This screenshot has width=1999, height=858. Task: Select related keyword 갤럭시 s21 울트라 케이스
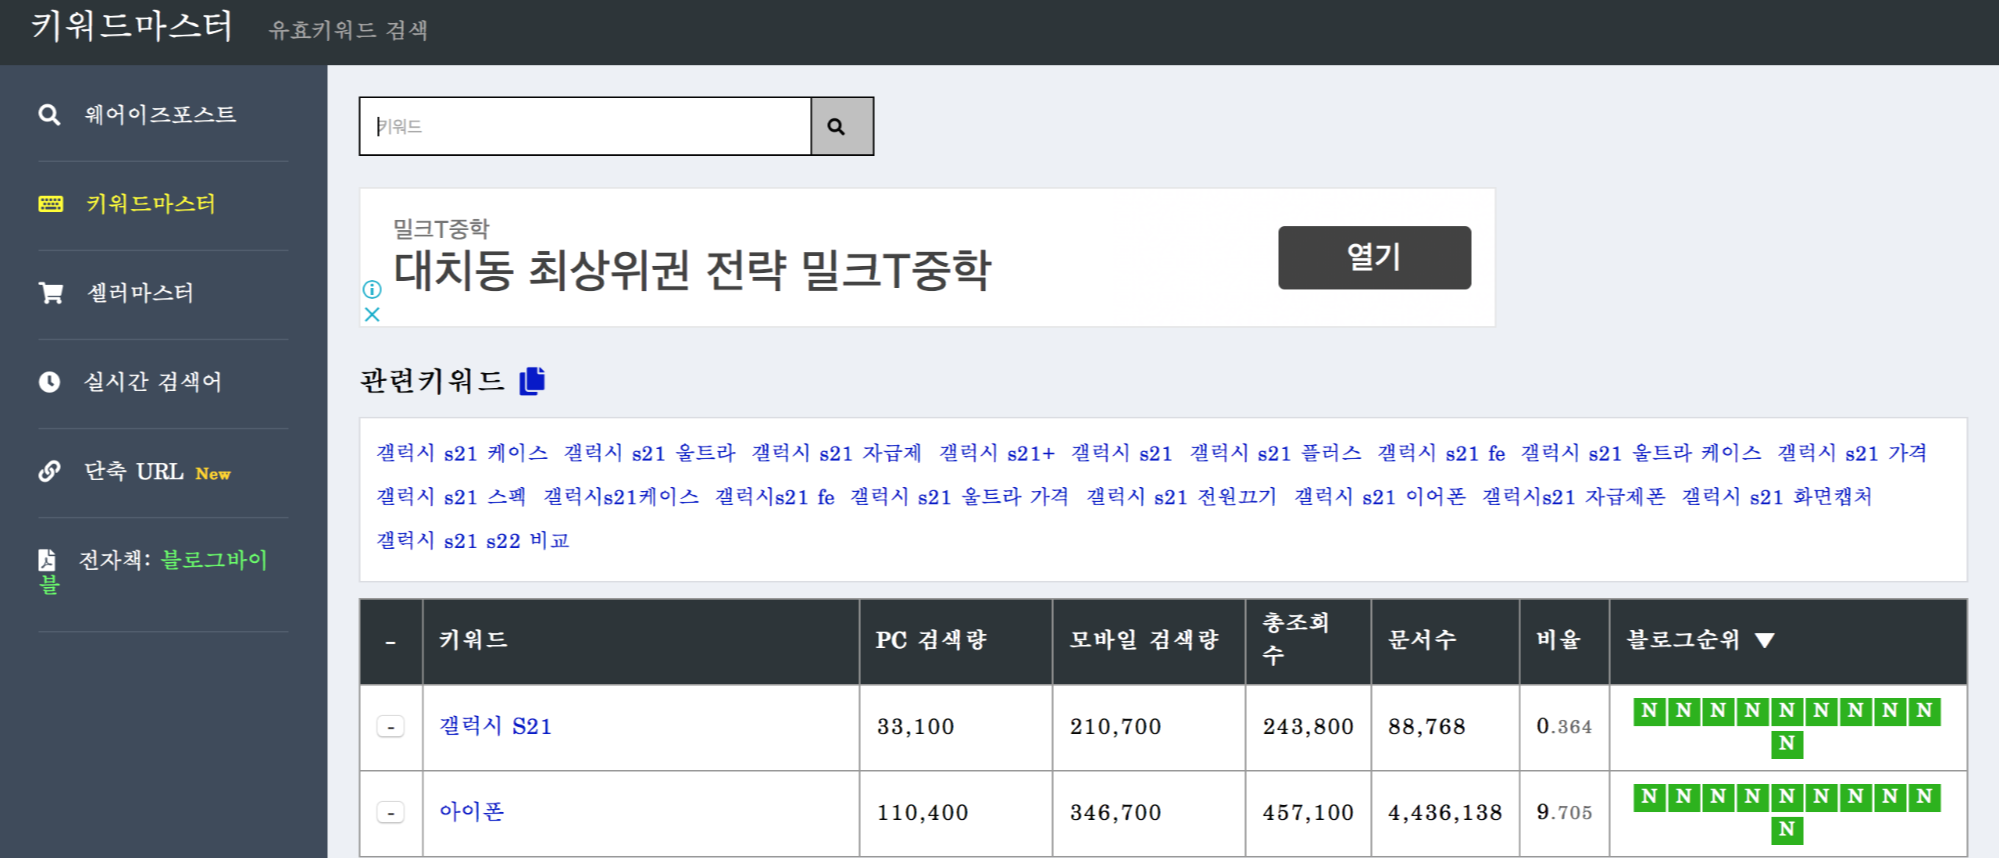pyautogui.click(x=1641, y=453)
